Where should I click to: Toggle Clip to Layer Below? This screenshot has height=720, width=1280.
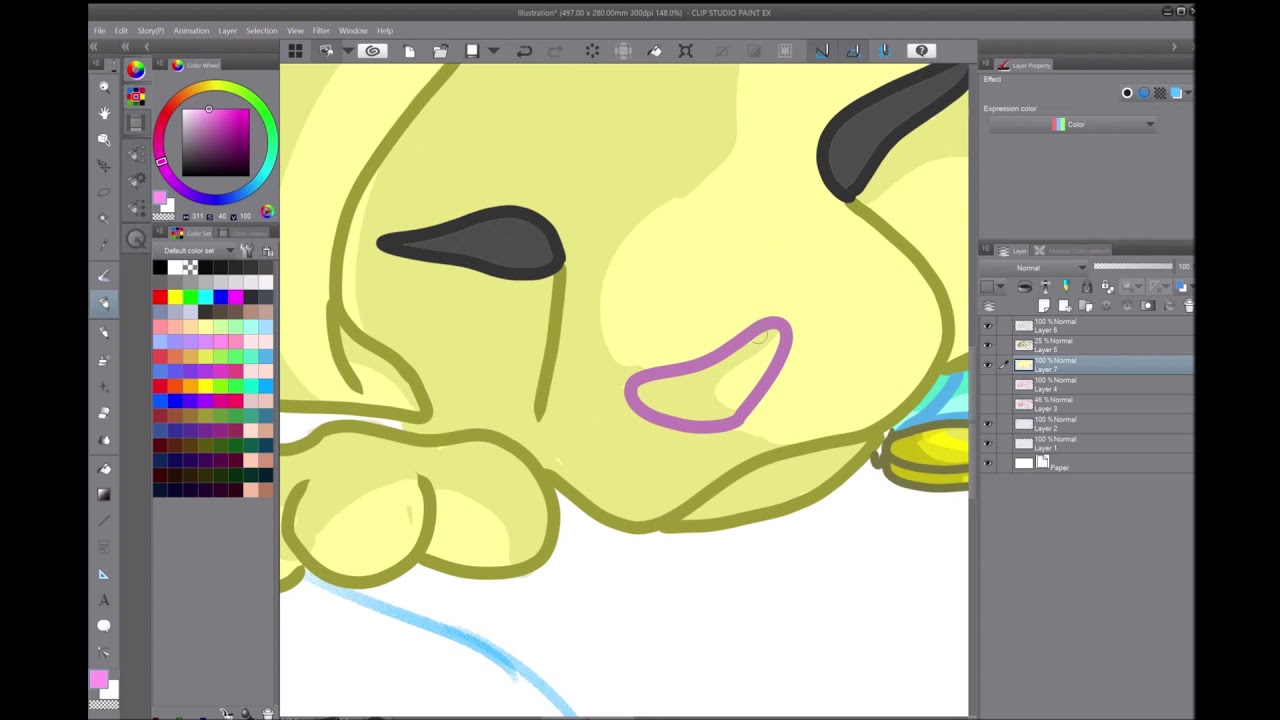[x=1025, y=287]
